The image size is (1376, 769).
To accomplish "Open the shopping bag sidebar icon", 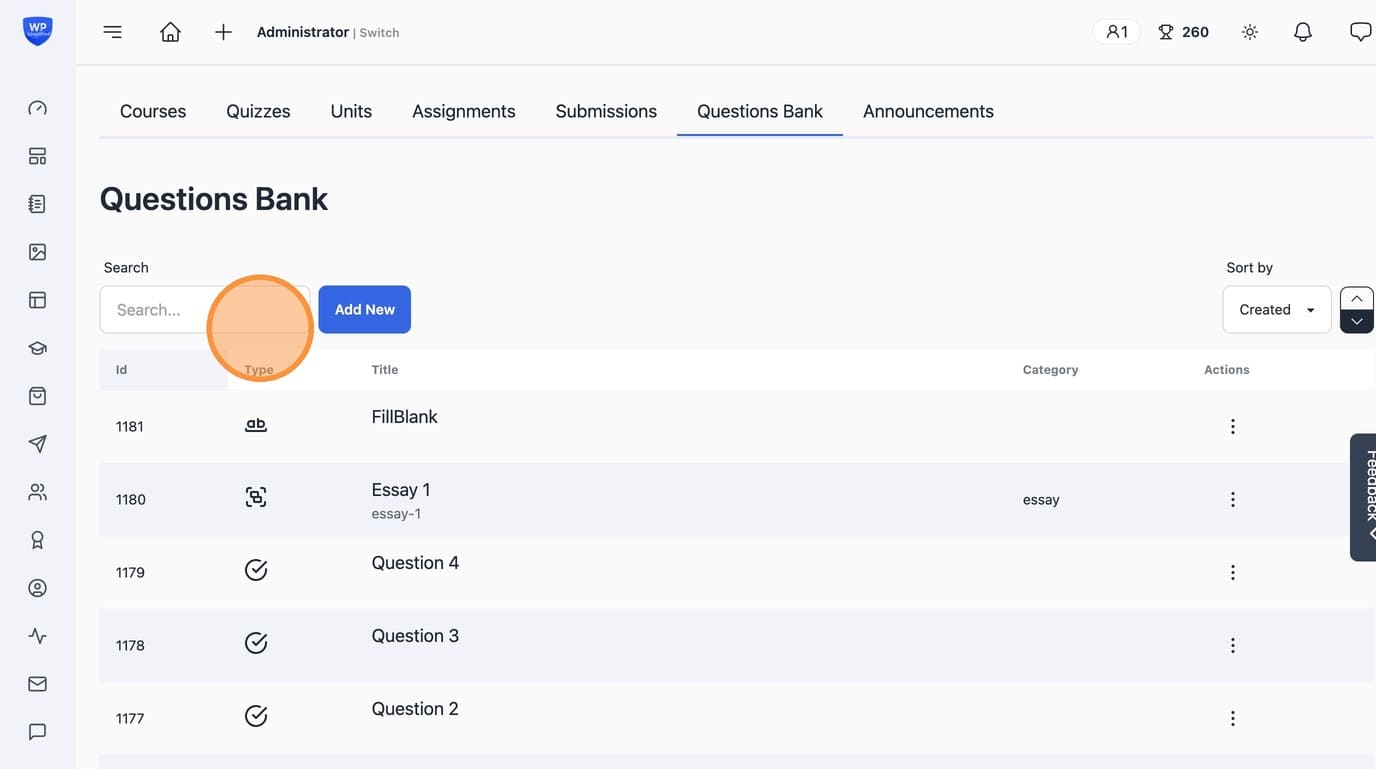I will [37, 396].
